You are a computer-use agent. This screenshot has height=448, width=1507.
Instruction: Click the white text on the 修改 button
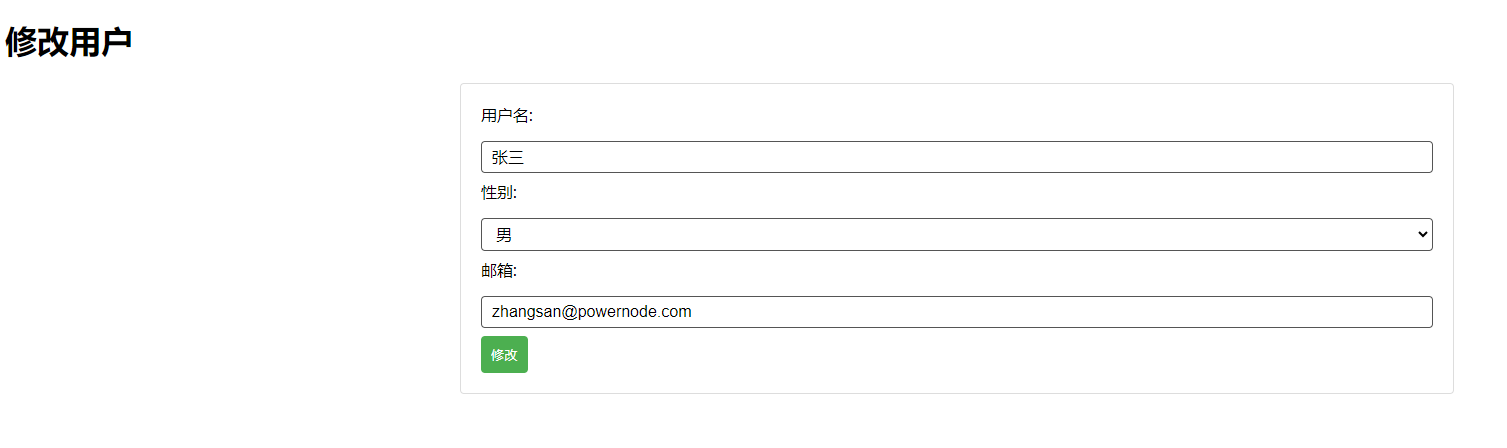coord(504,355)
